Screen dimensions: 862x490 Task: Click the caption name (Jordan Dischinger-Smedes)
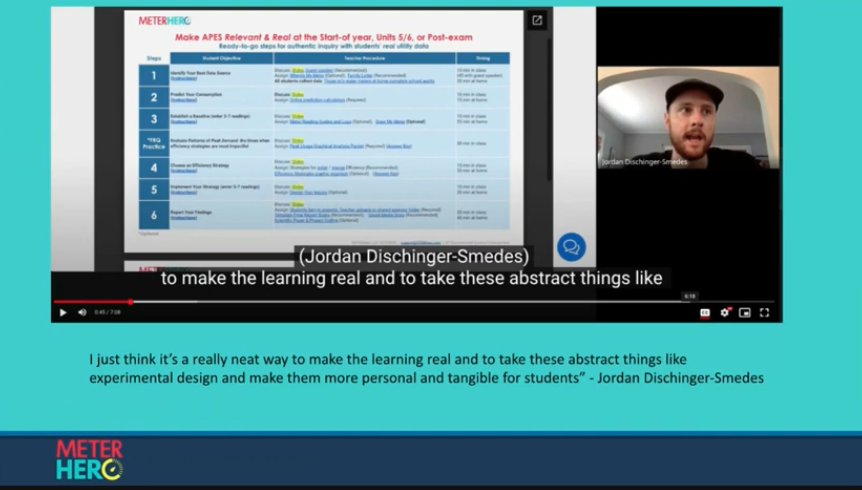click(x=413, y=256)
